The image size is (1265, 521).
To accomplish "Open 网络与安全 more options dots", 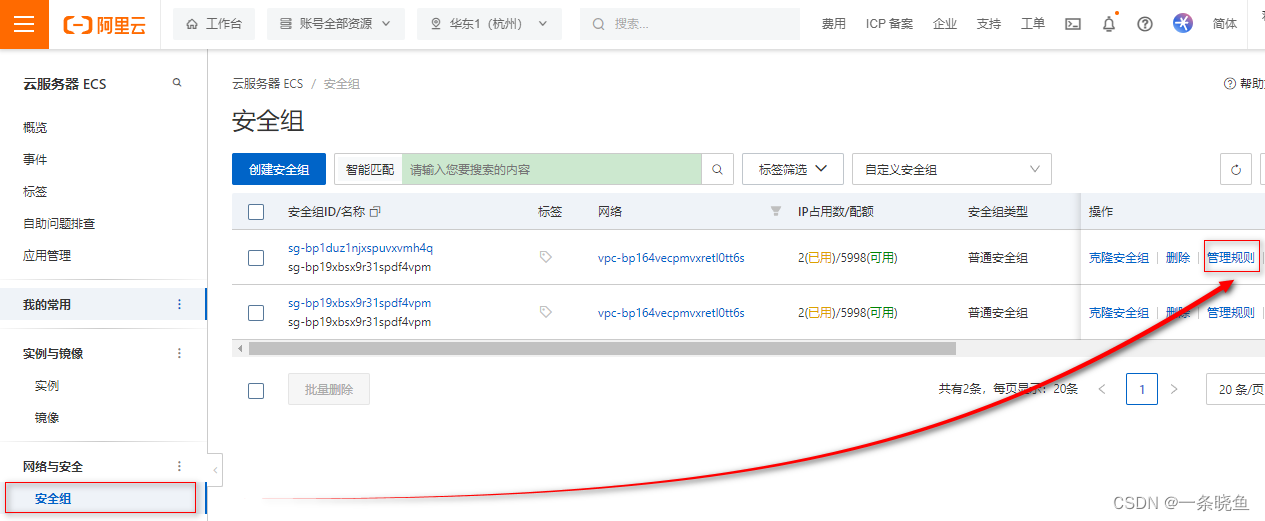I will pyautogui.click(x=180, y=466).
